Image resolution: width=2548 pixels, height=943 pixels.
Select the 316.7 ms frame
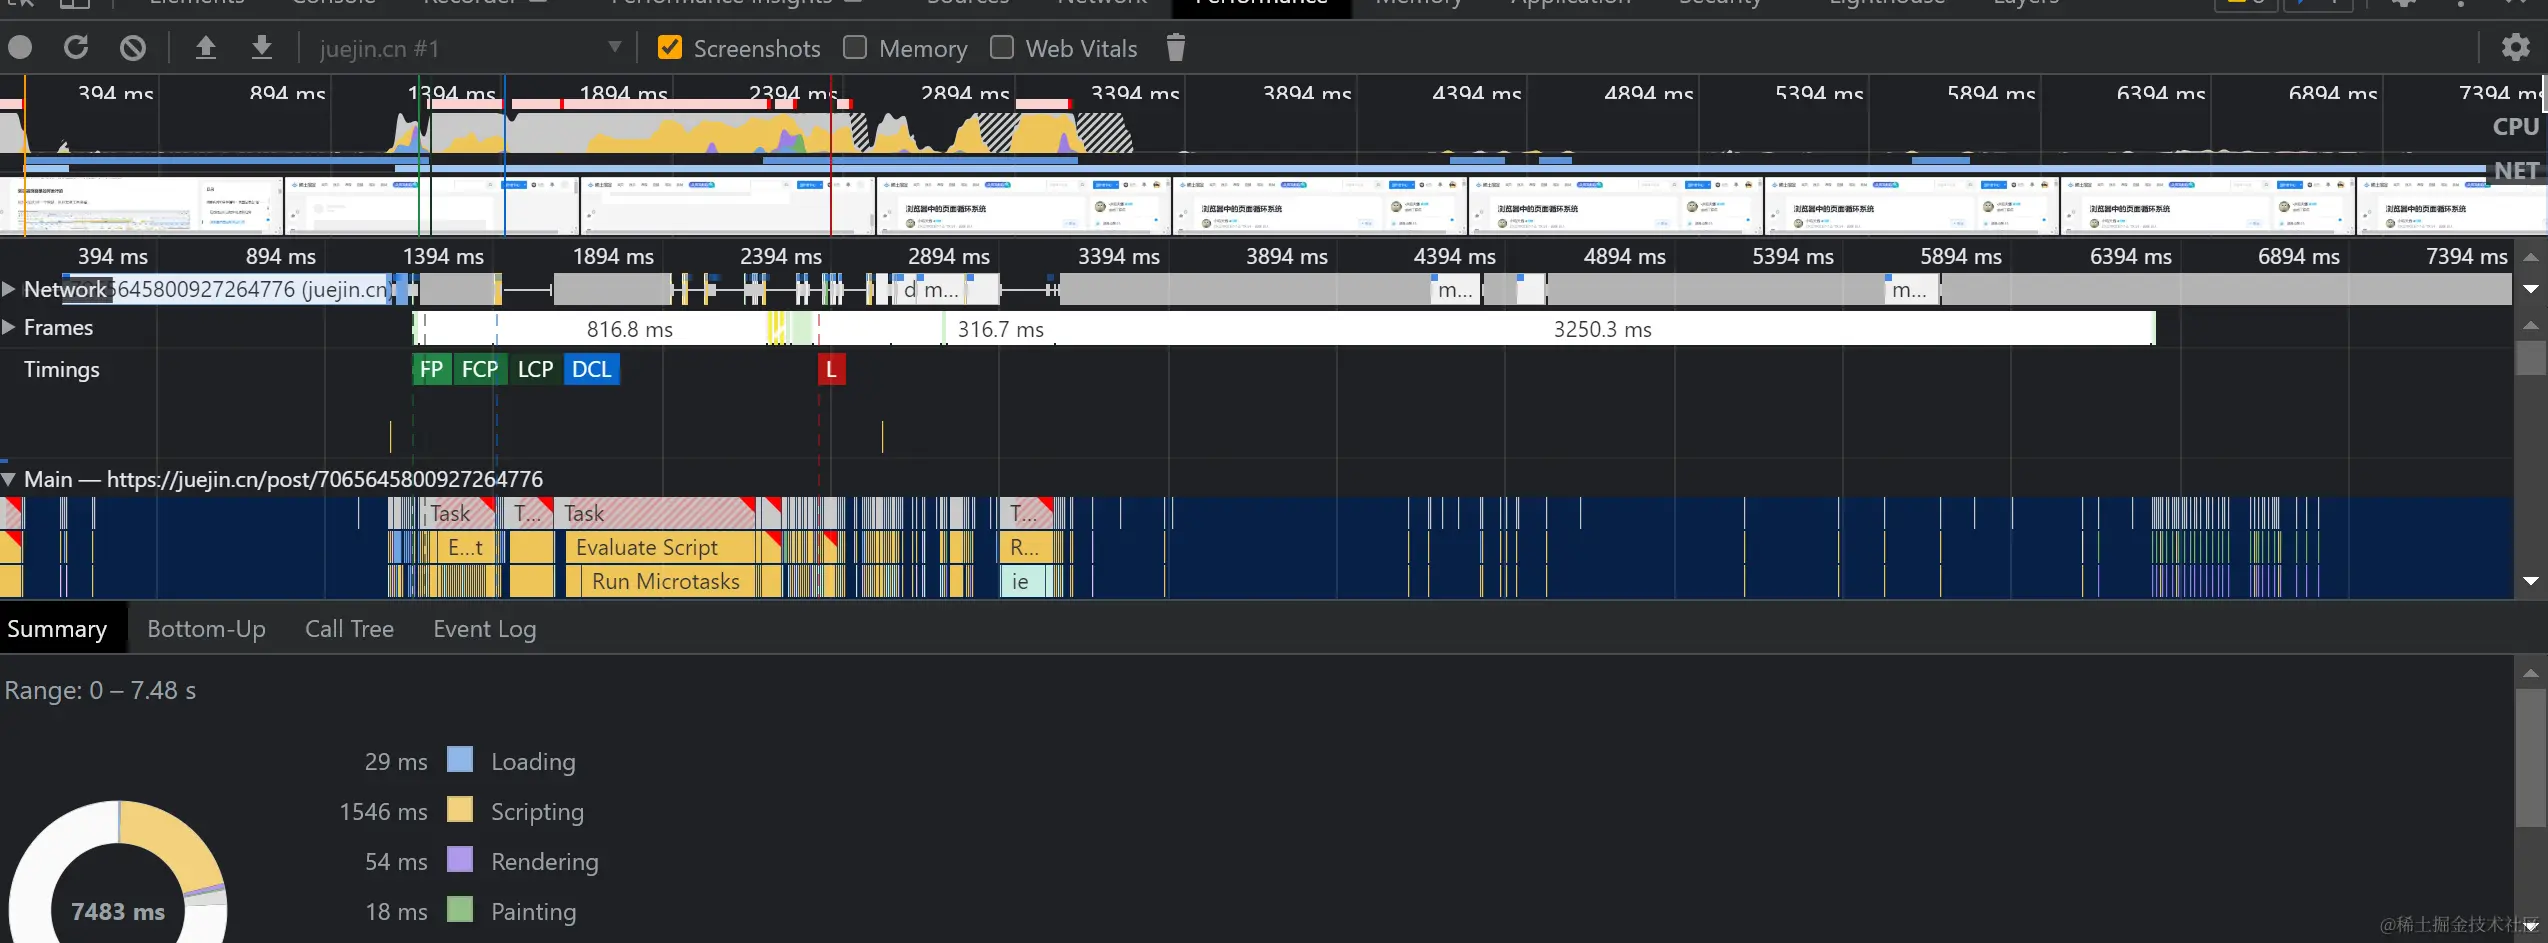coord(1001,329)
